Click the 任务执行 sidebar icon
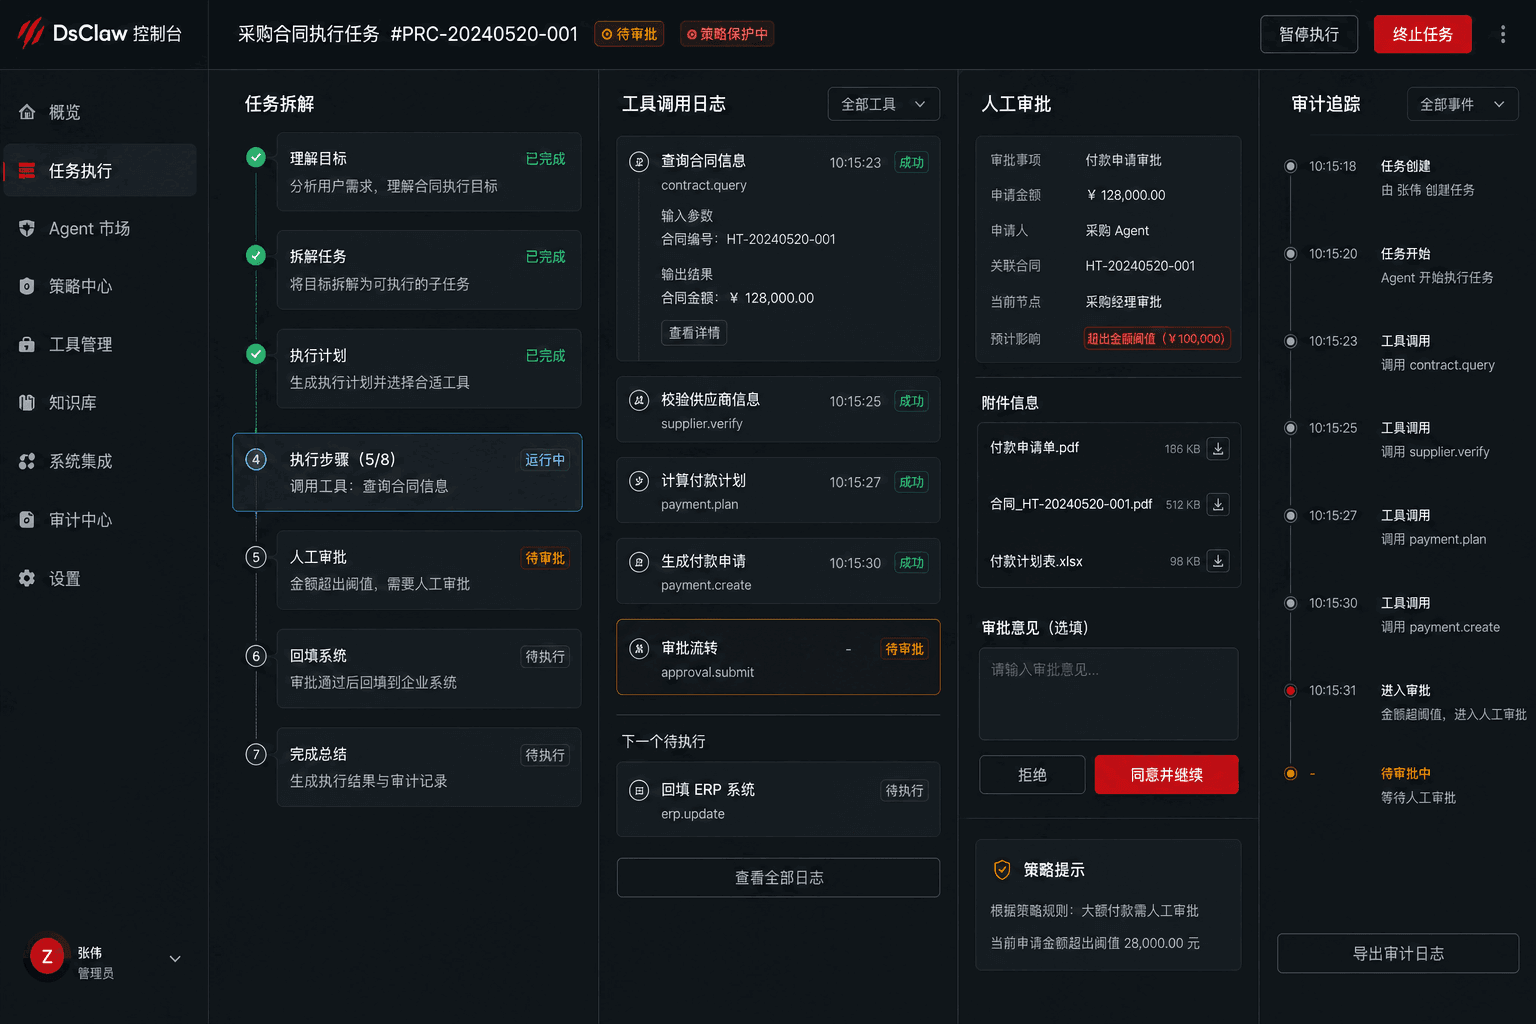The image size is (1536, 1024). [x=27, y=171]
